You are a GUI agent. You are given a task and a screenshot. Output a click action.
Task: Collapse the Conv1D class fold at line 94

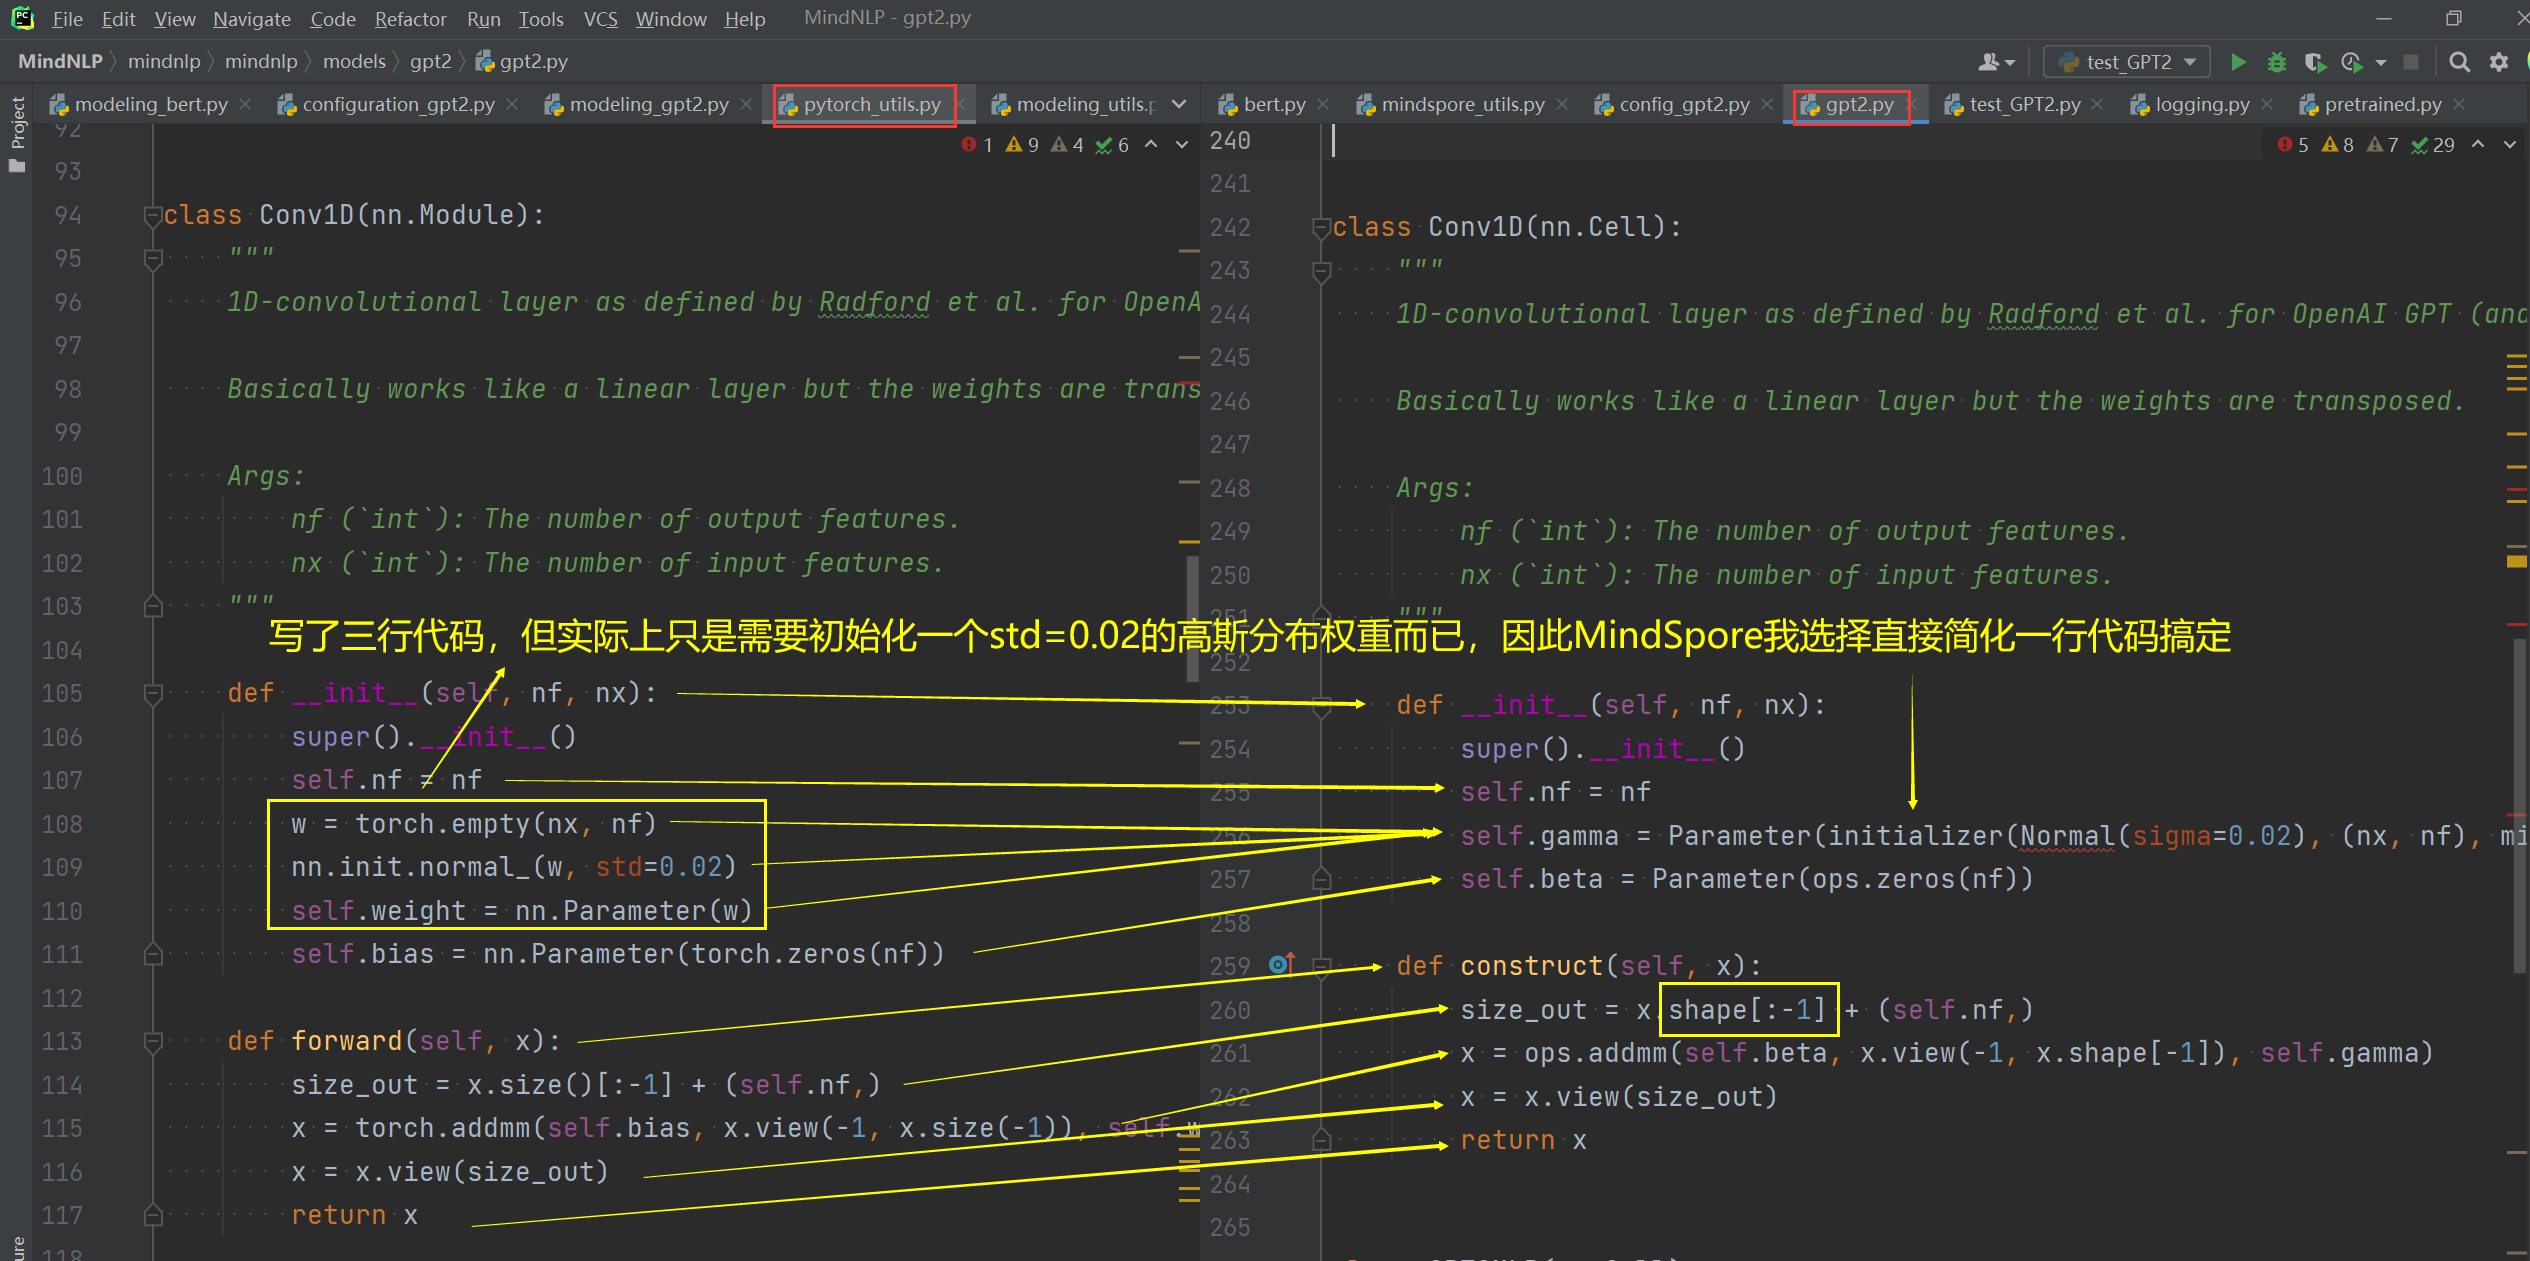(x=153, y=215)
